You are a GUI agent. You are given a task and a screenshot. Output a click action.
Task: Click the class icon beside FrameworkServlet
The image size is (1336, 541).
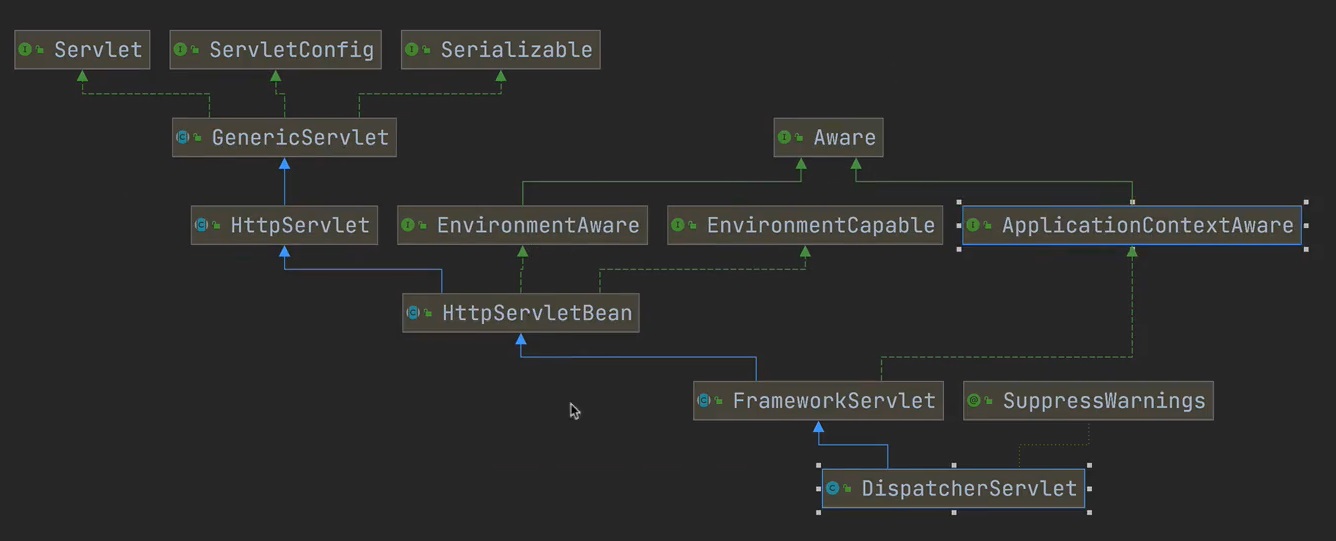coord(705,401)
